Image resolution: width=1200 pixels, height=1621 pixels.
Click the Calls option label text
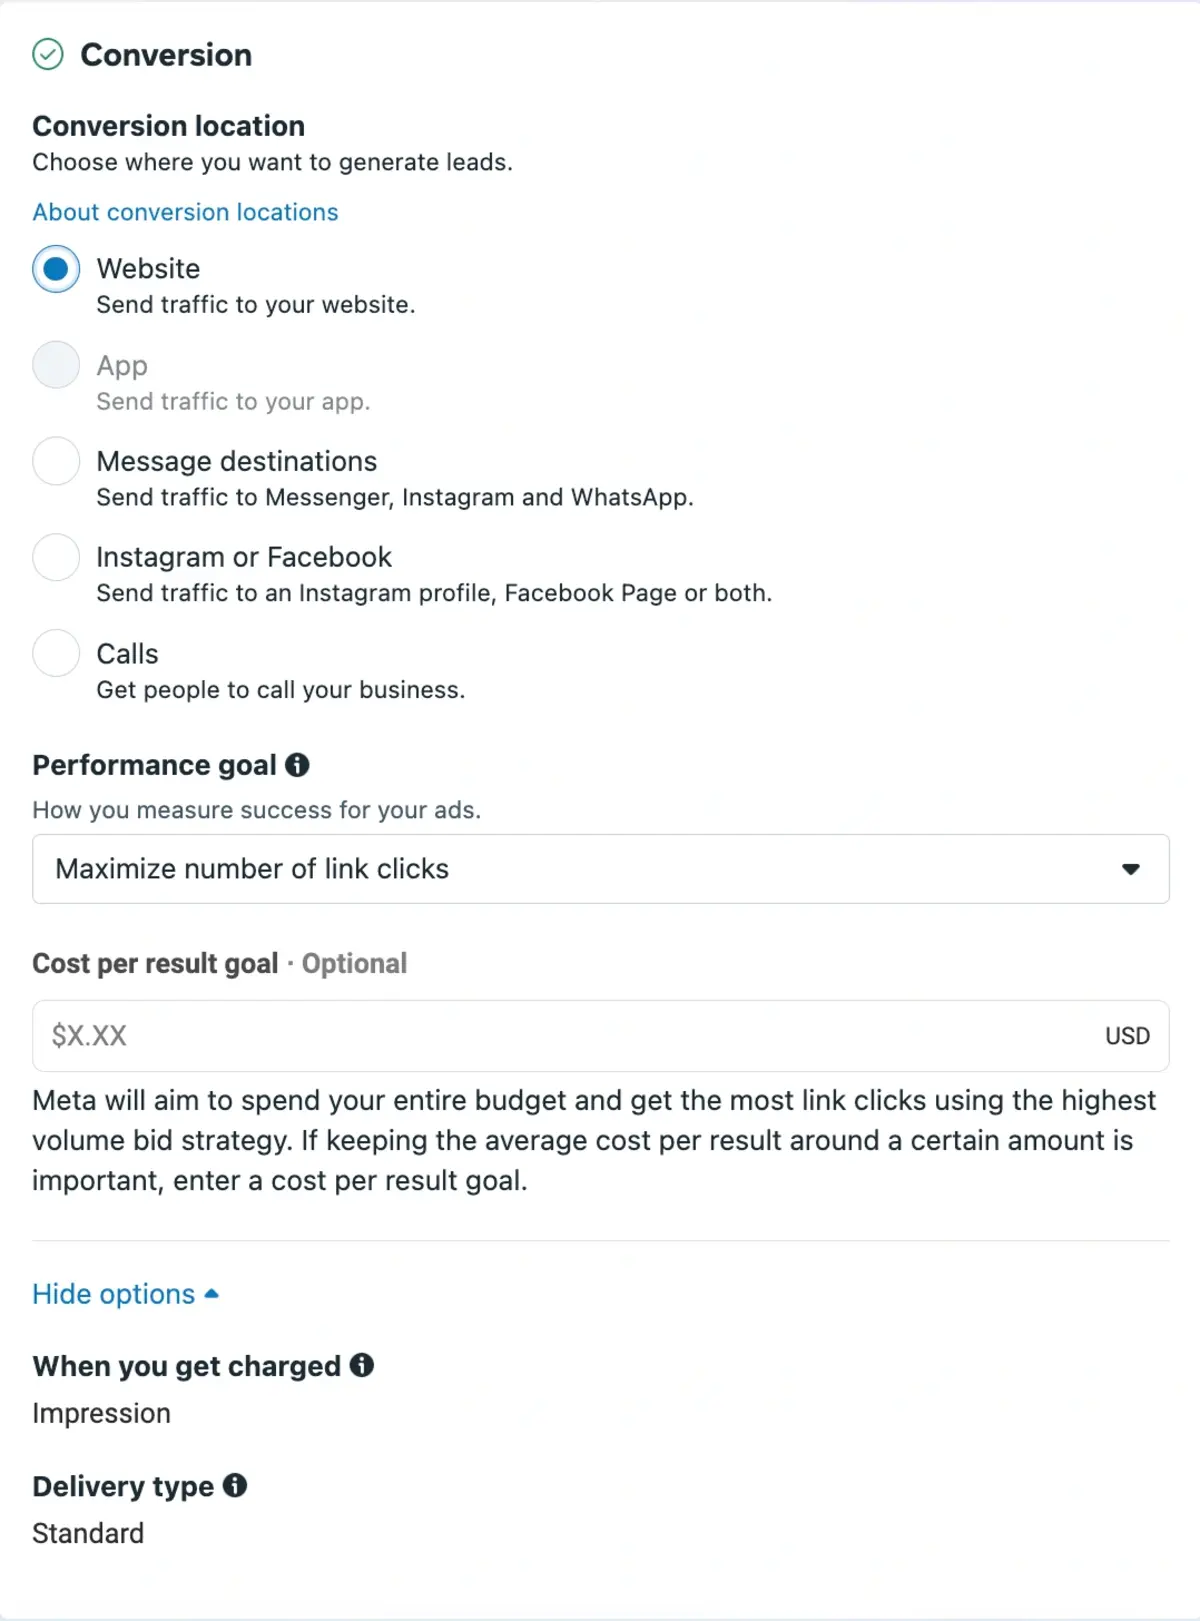coord(127,654)
